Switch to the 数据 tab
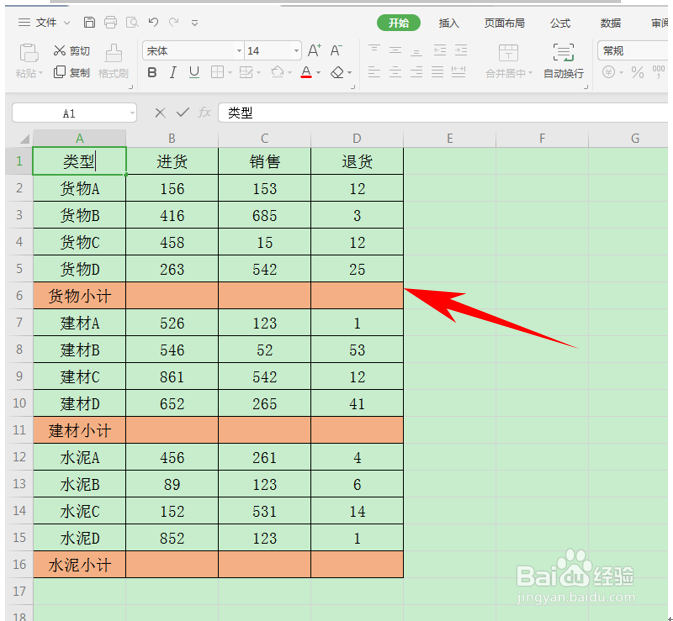The image size is (673, 621). 610,23
